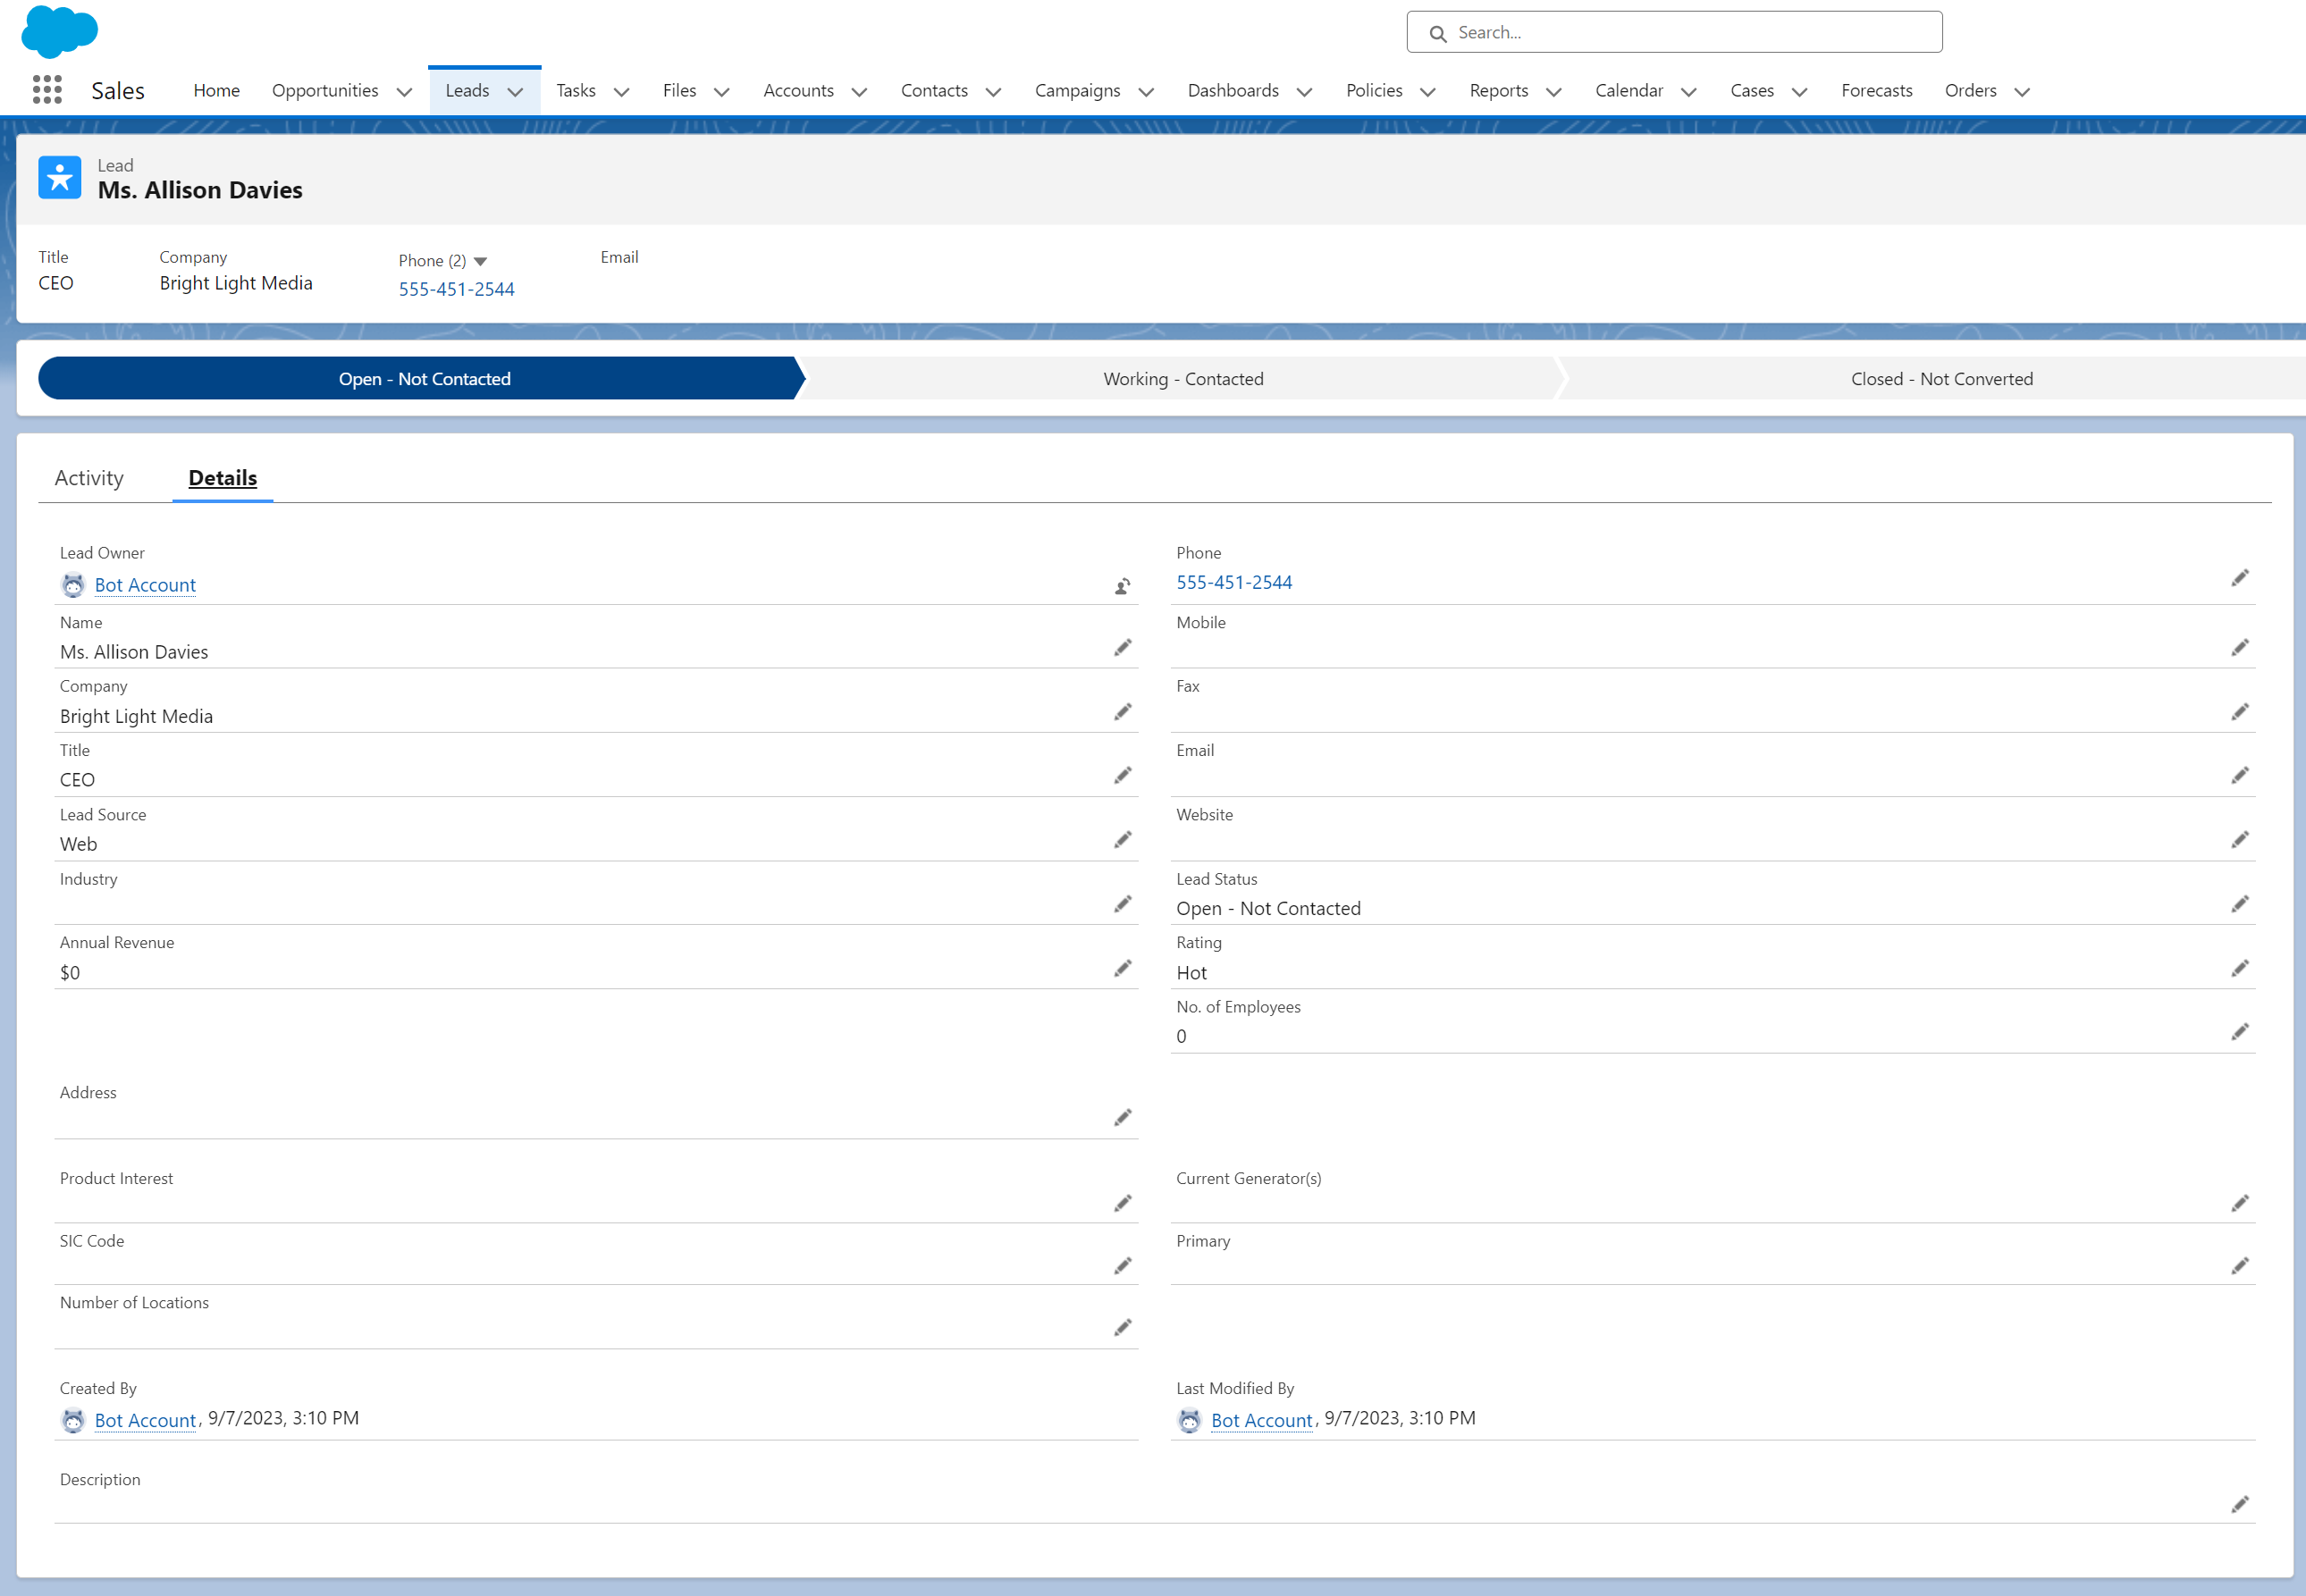
Task: Click the Salesforce cloud logo
Action: (x=59, y=31)
